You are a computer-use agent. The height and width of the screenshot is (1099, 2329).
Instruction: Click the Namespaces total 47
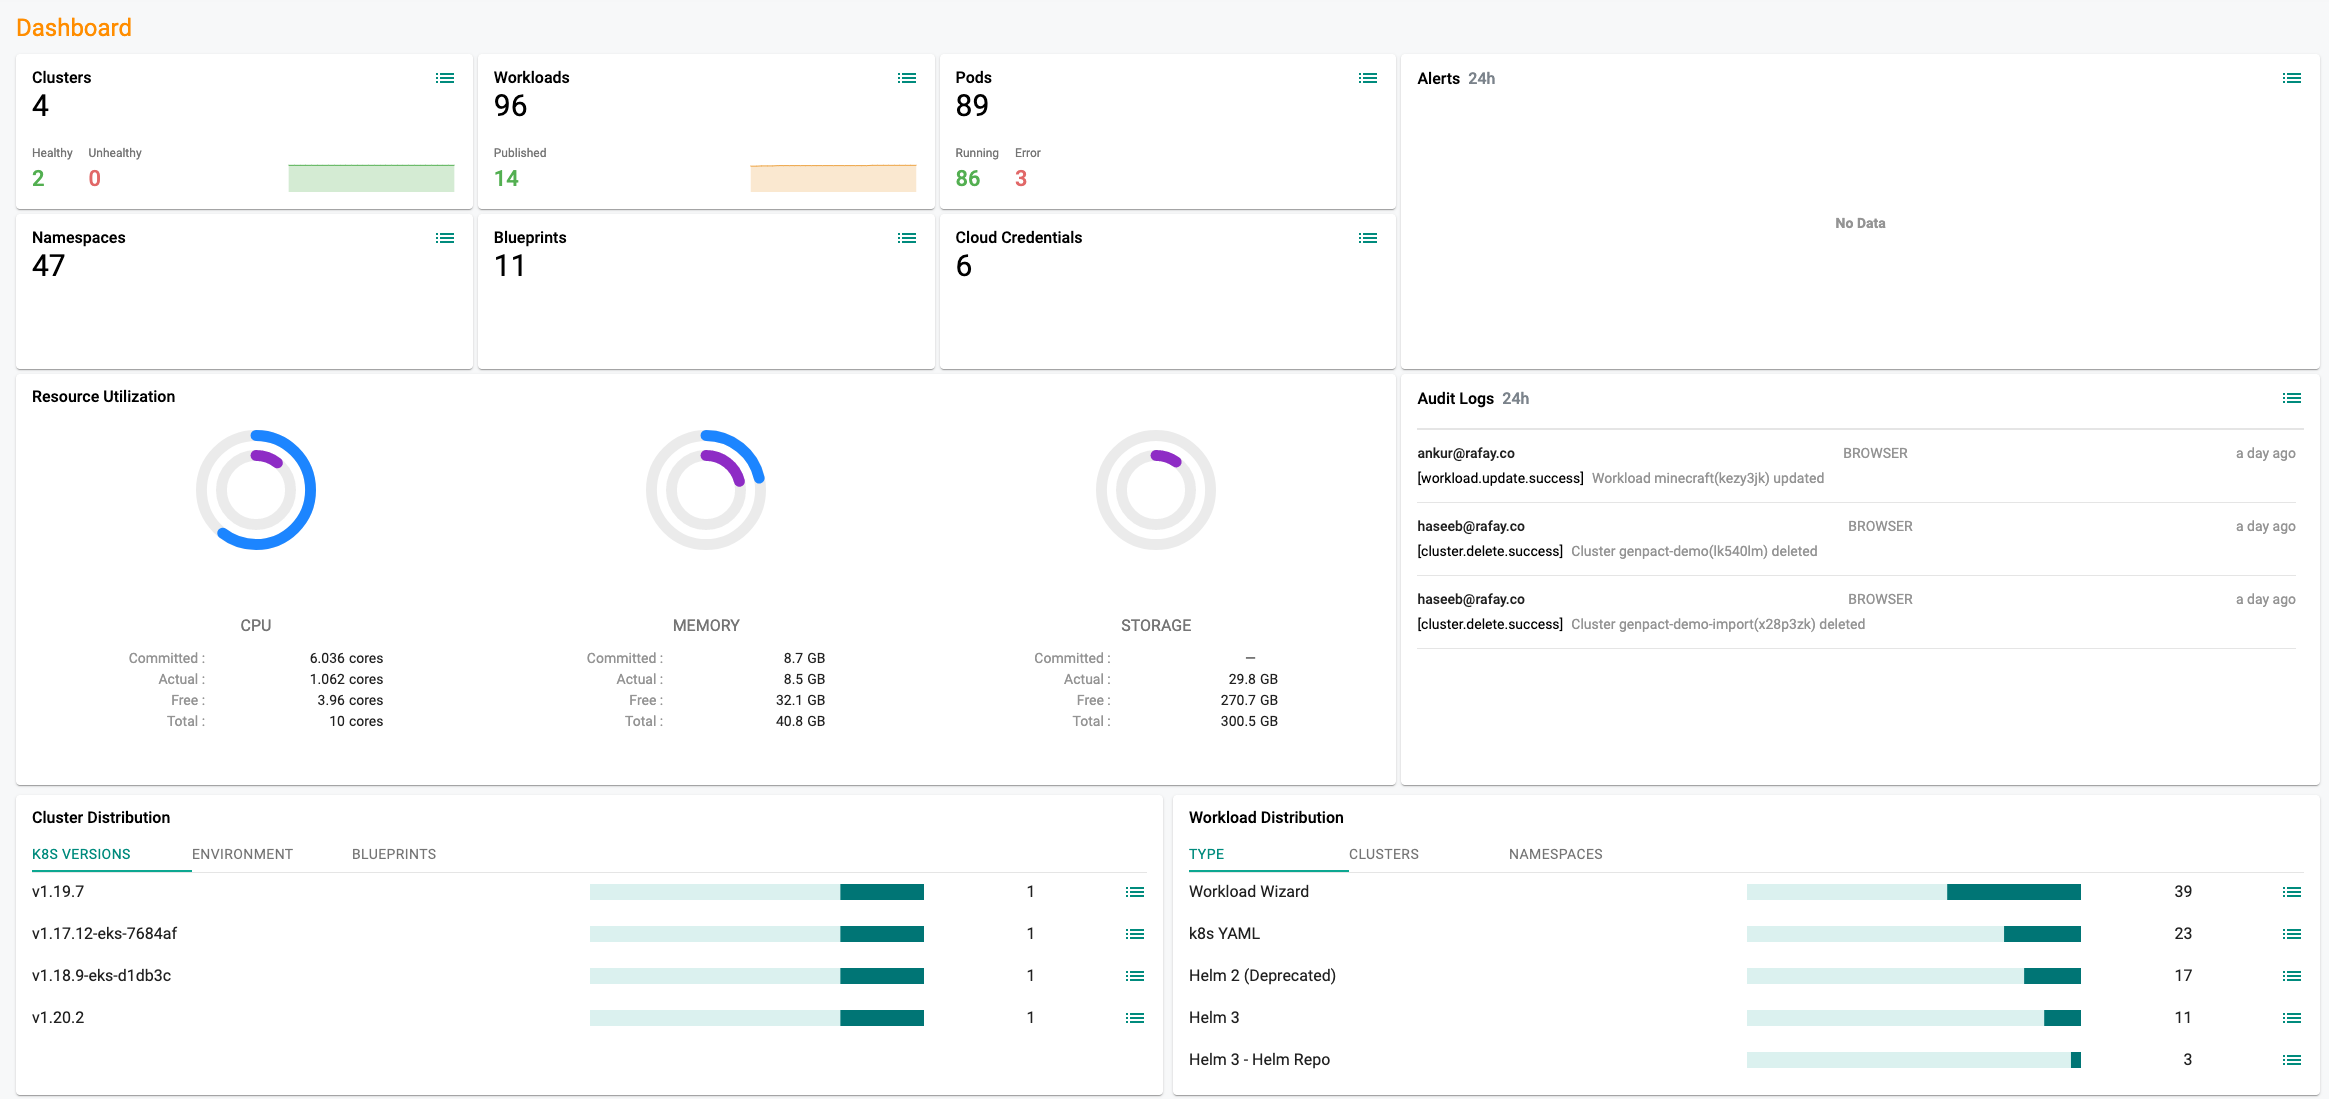(49, 266)
